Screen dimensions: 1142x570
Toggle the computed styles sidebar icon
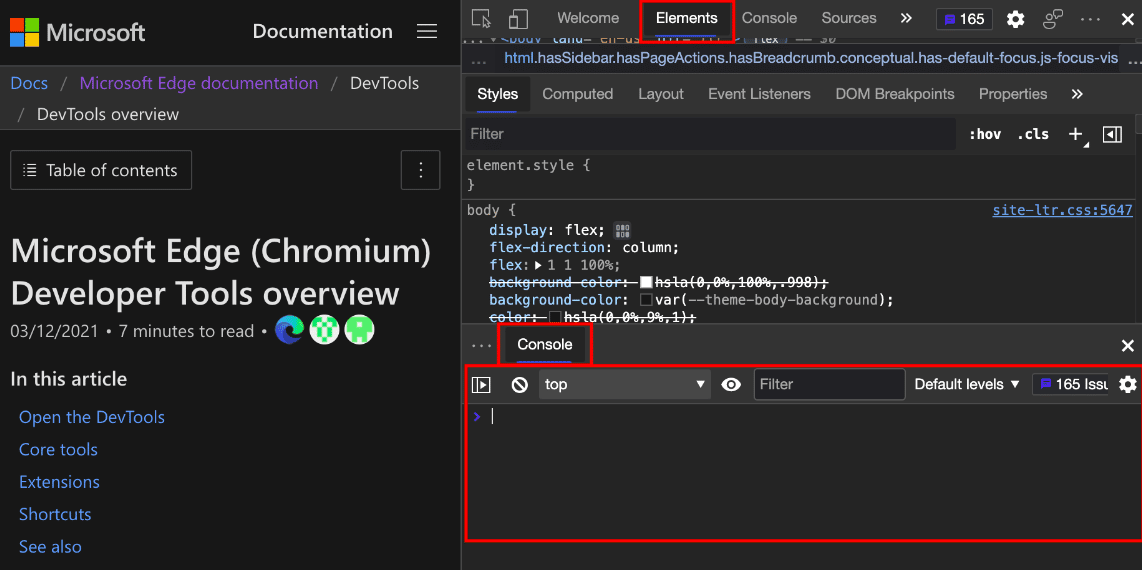click(1112, 134)
